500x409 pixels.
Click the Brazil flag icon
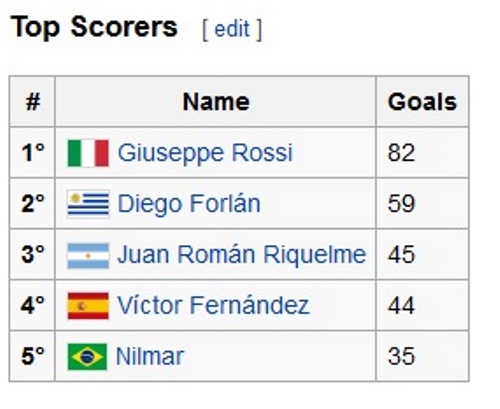(87, 357)
